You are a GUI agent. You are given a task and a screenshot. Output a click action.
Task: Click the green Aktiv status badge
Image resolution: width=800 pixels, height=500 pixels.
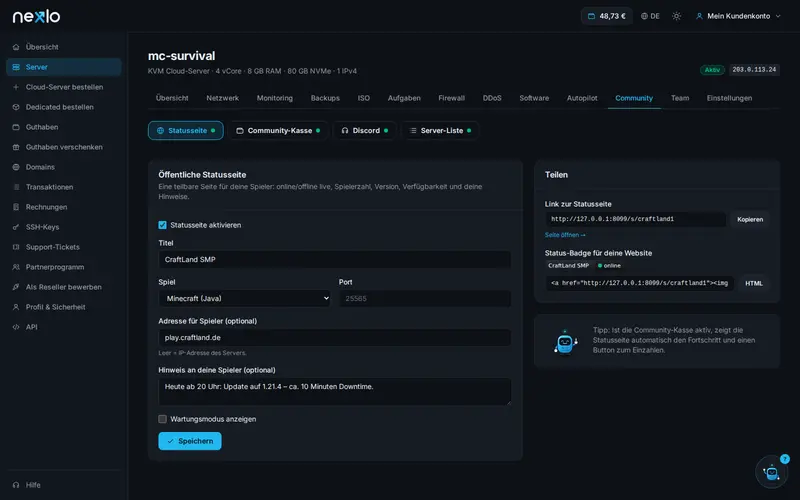pos(712,70)
